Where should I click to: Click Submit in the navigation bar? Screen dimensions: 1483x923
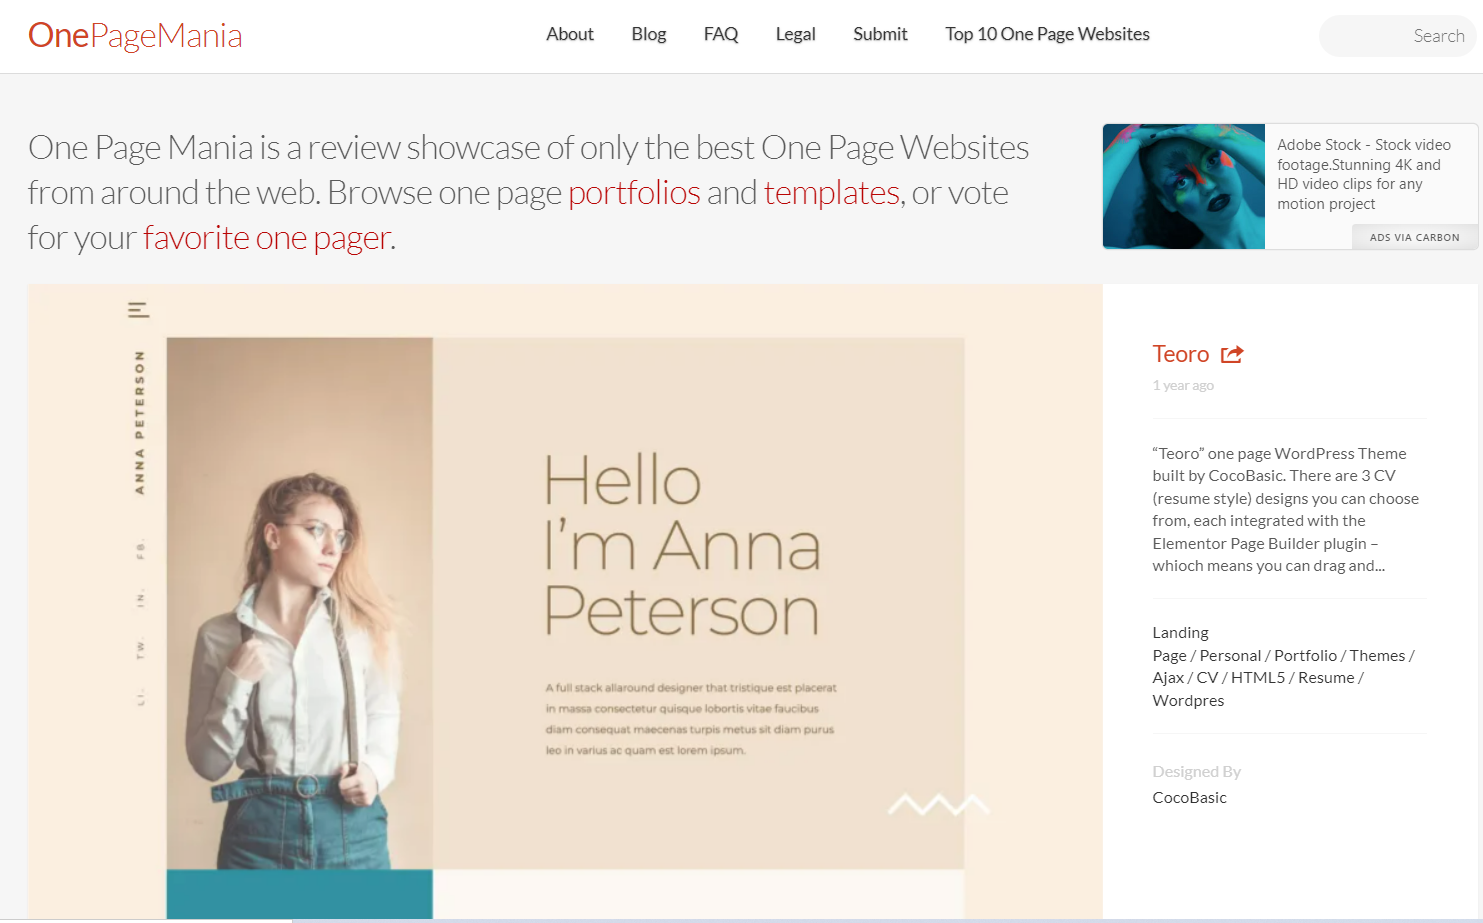880,34
